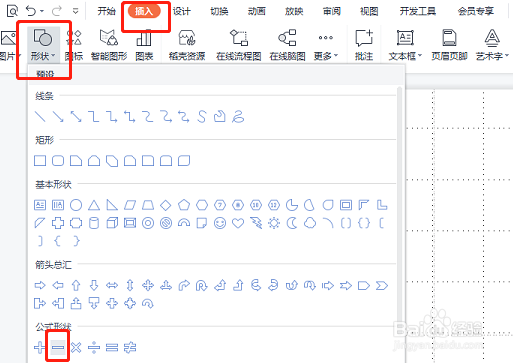The height and width of the screenshot is (363, 513).
Task: Open 在线流程图 flowchart tool
Action: pos(239,45)
